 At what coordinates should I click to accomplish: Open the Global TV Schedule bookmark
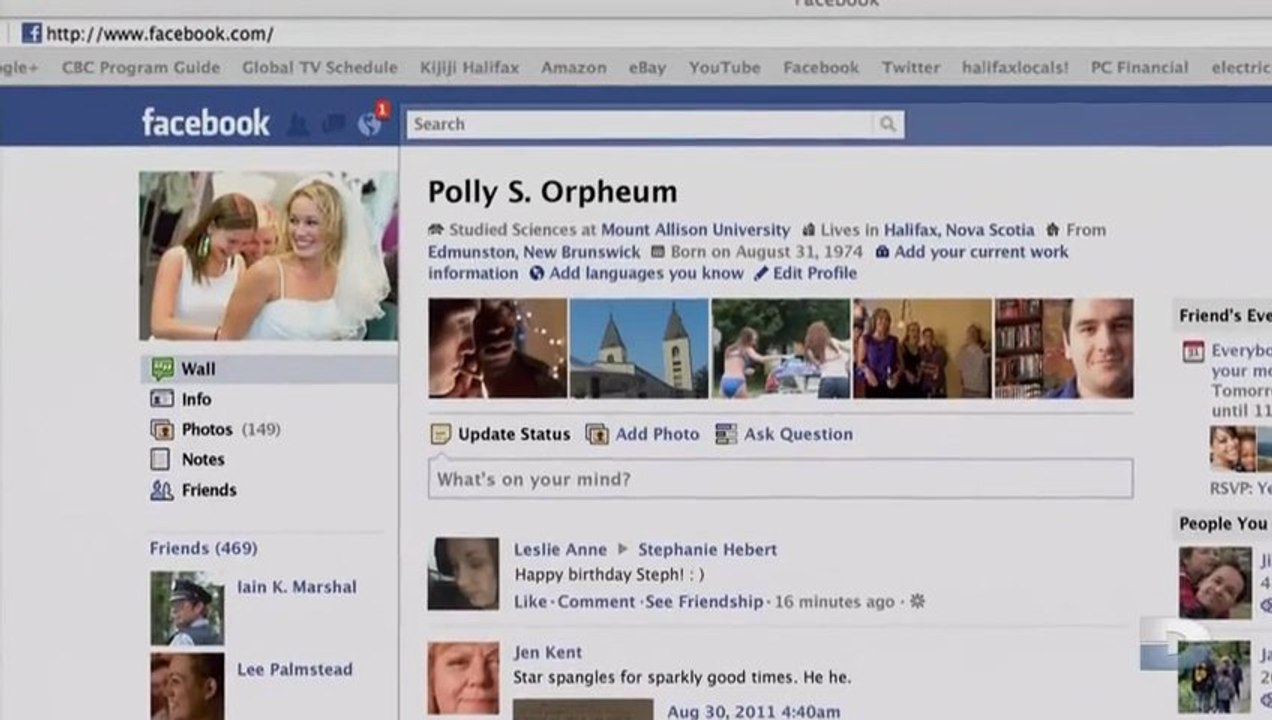coord(320,68)
